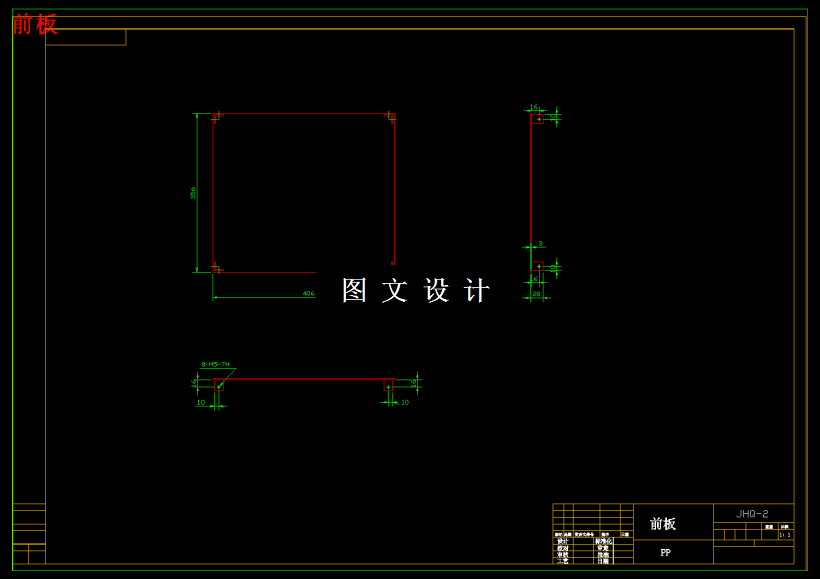This screenshot has height=579, width=820.
Task: Click the 工艺 cell in title block
Action: click(x=563, y=561)
